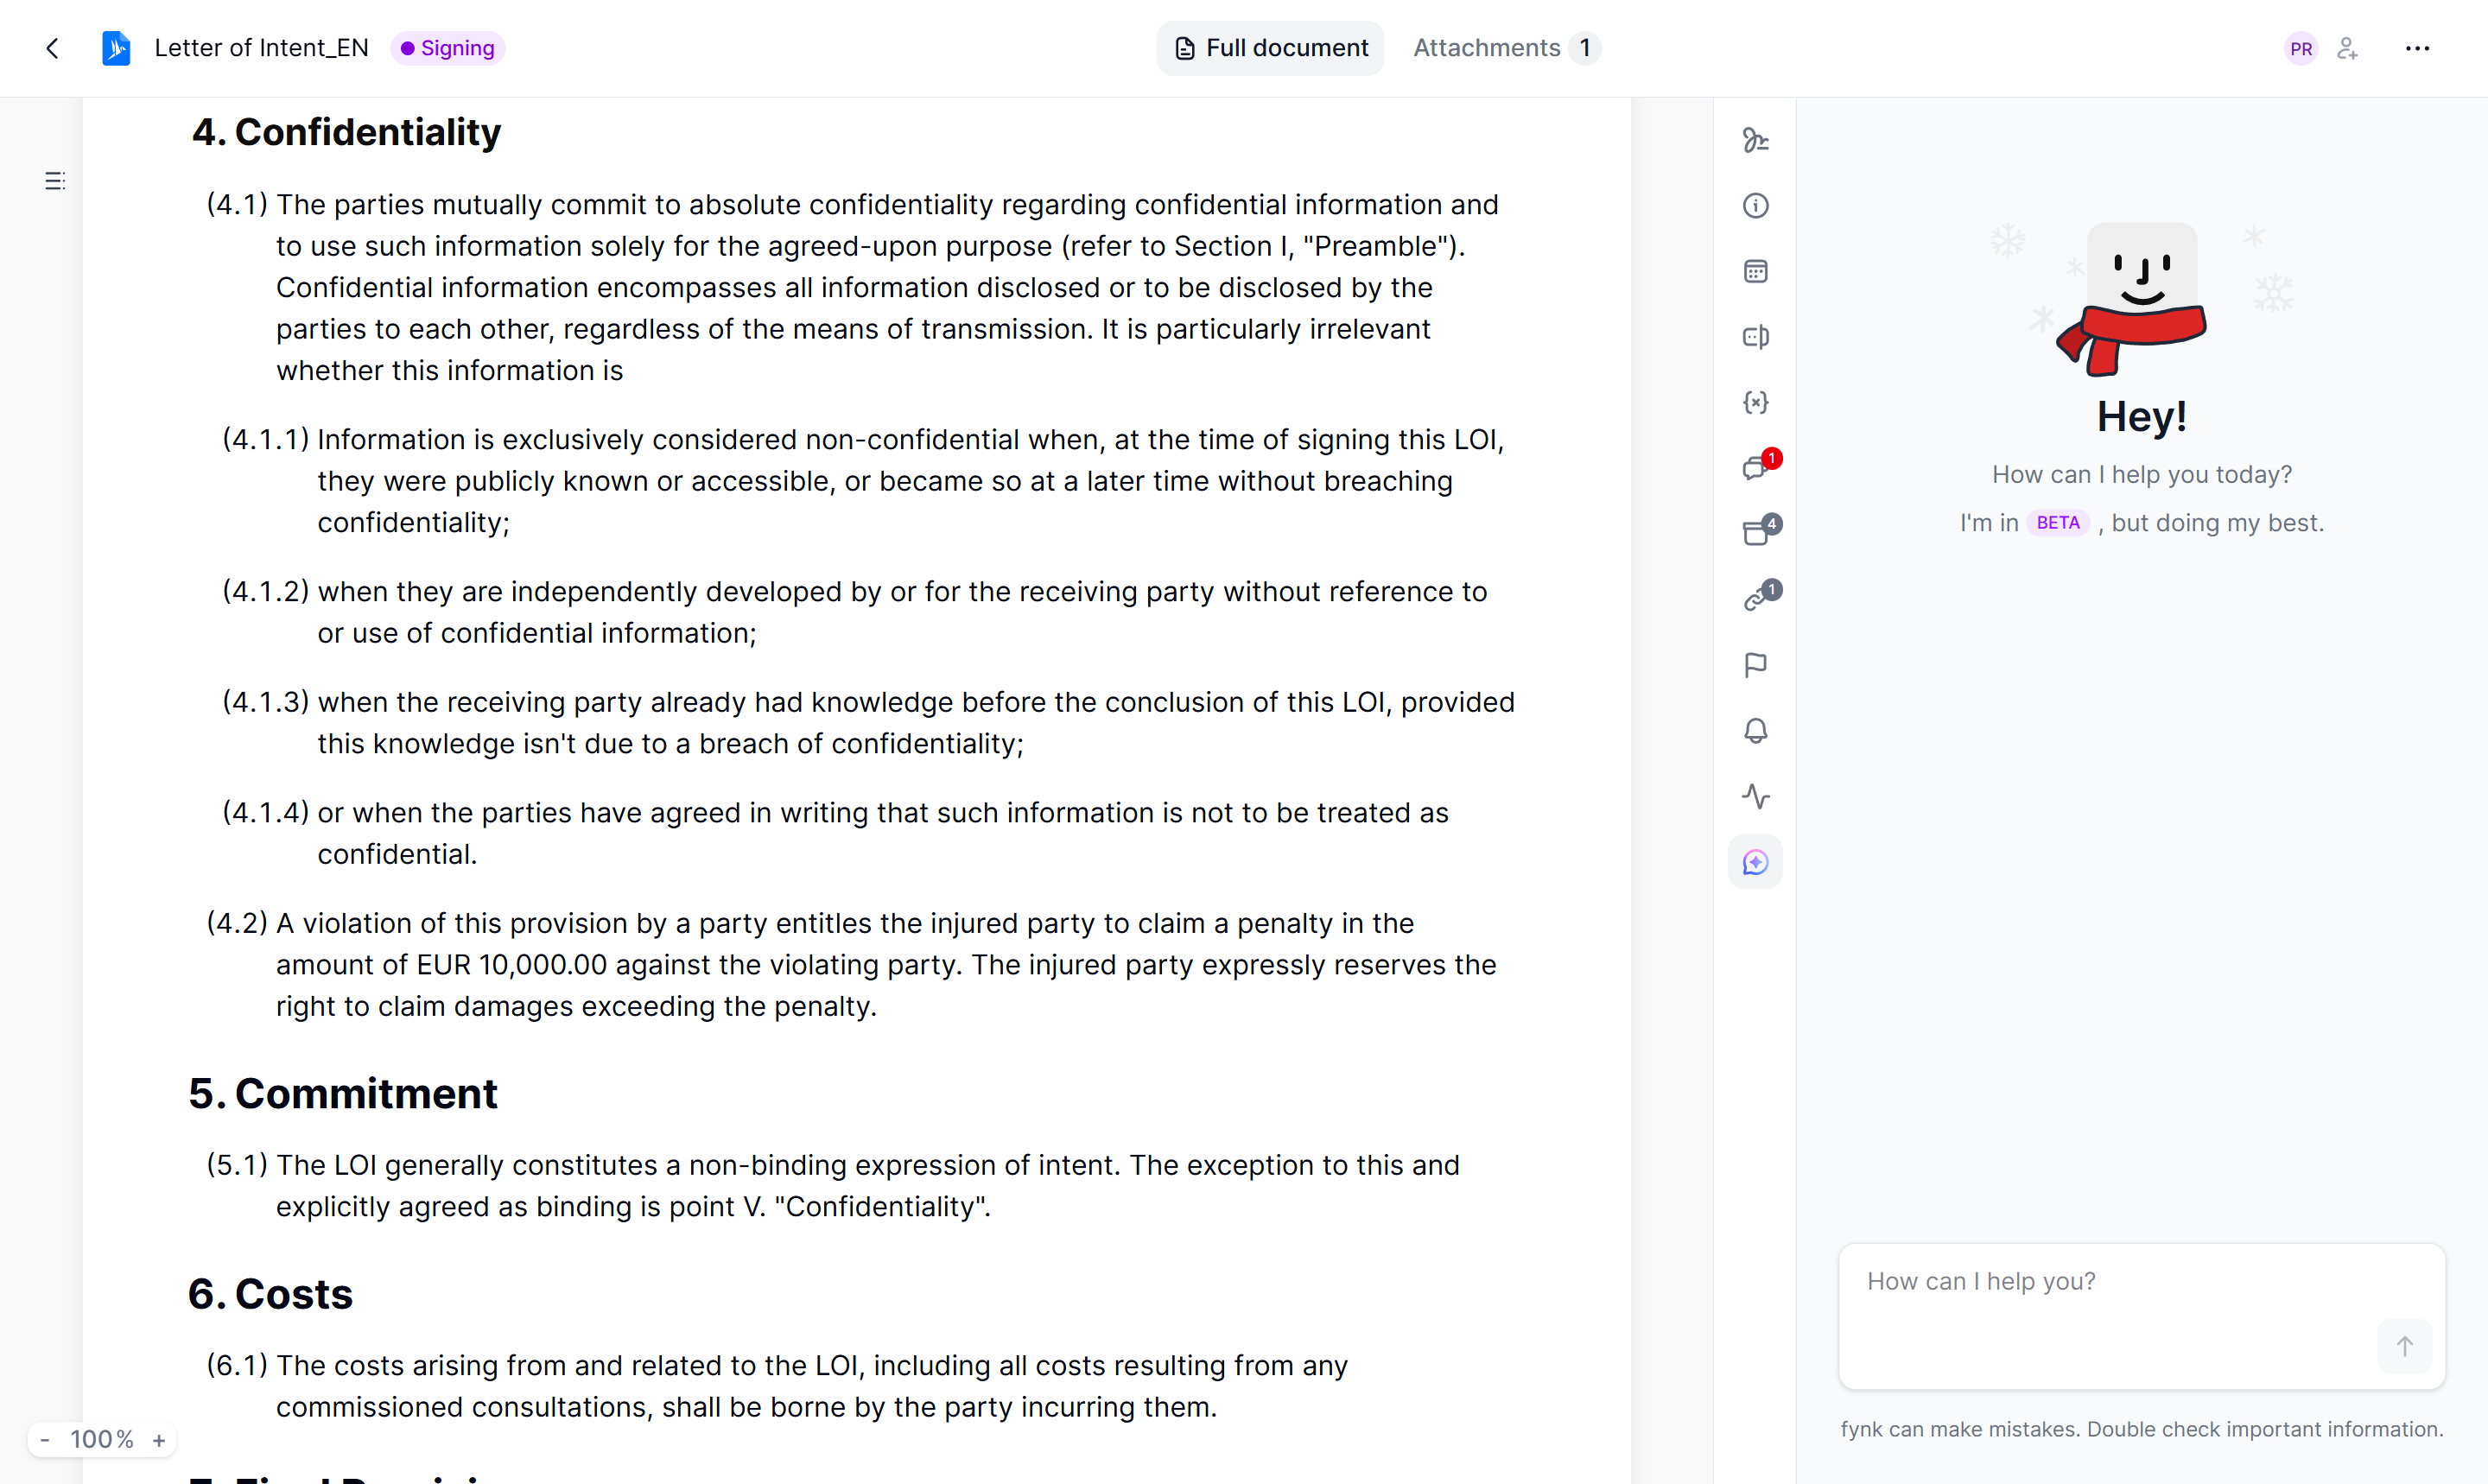The width and height of the screenshot is (2488, 1484).
Task: Open the variables curly braces panel
Action: (x=1755, y=402)
